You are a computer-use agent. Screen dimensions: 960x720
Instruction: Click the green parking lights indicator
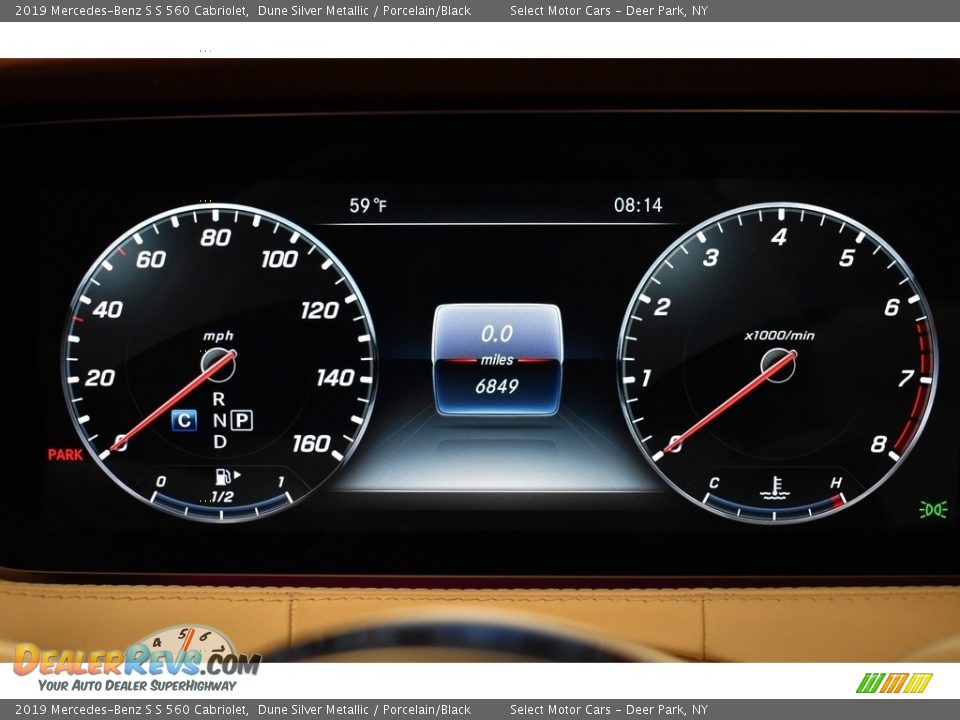tap(933, 509)
